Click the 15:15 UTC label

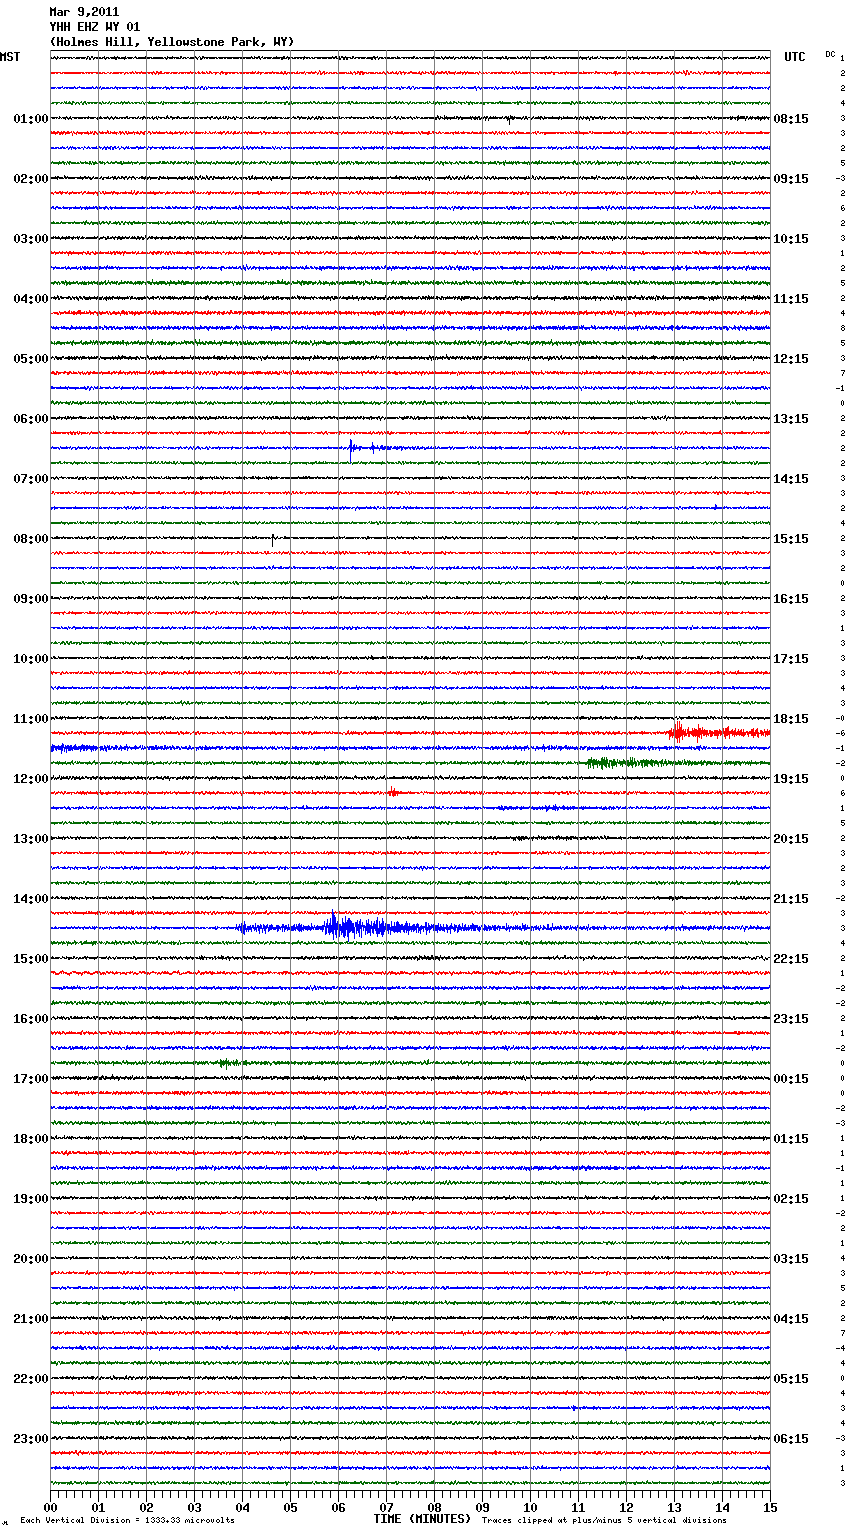(x=791, y=539)
